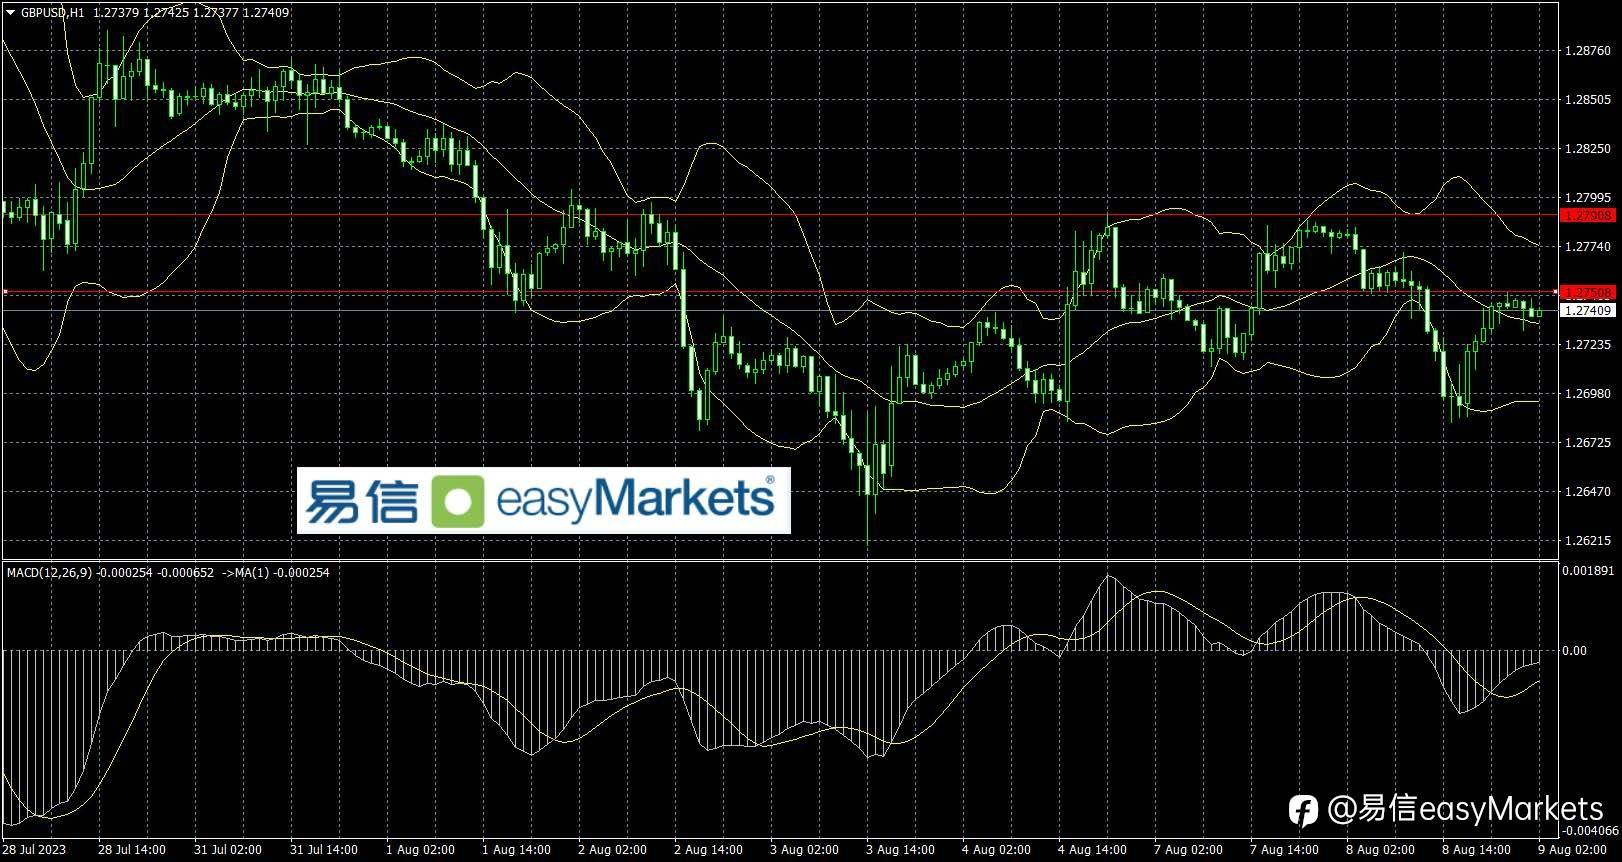The image size is (1622, 862).
Task: Click the MACD scale value 0.001891
Action: (x=1590, y=570)
